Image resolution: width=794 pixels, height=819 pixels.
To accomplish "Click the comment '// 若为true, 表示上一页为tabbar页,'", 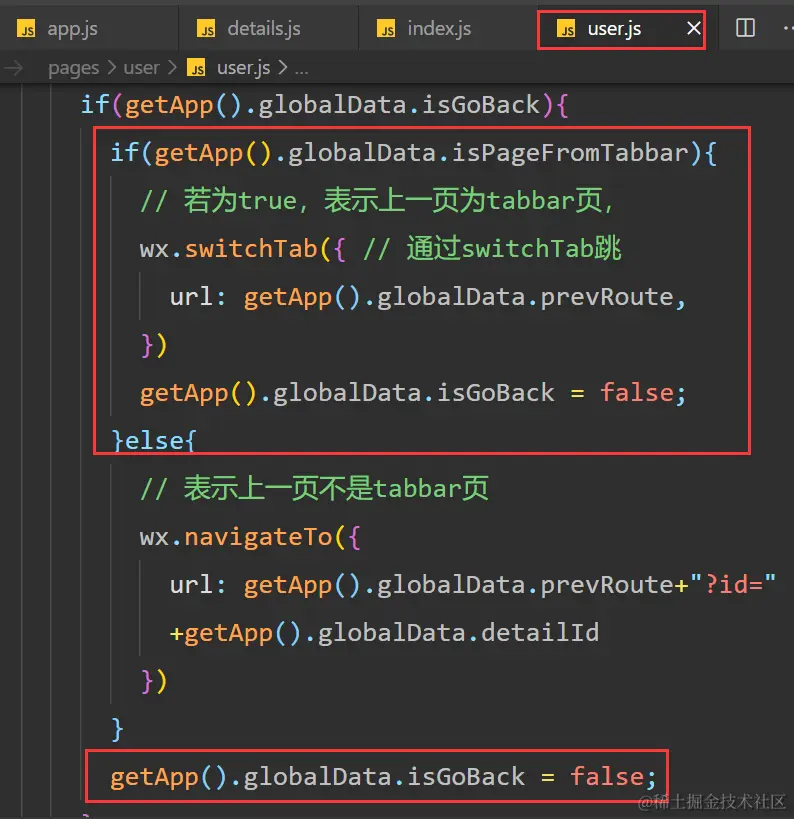I will click(376, 201).
